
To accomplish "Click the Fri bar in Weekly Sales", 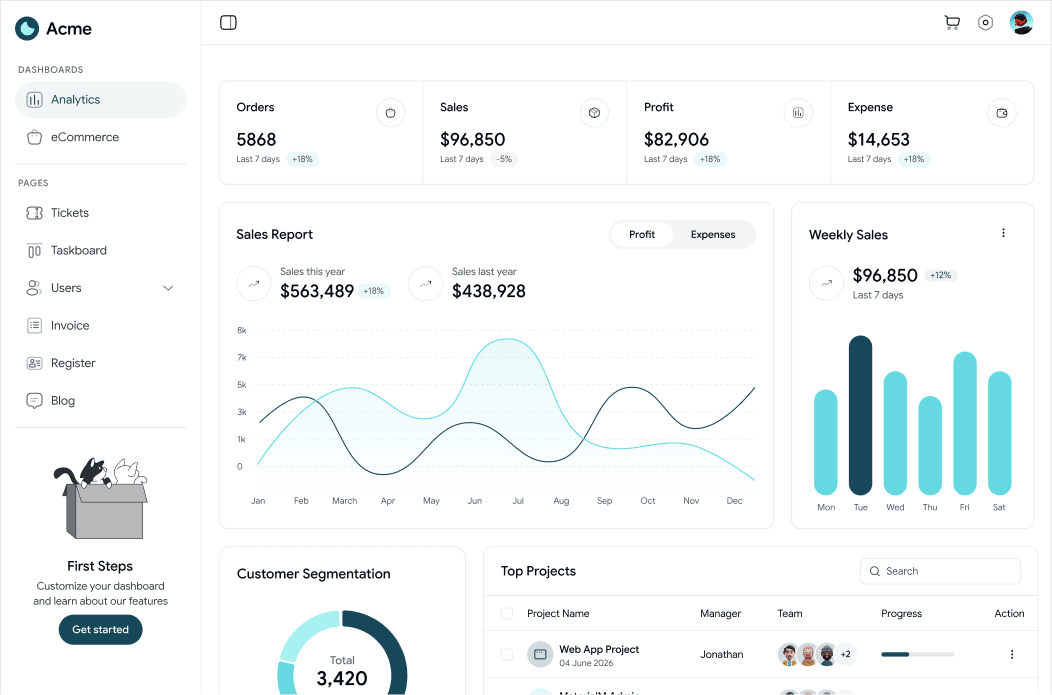I will (x=965, y=423).
